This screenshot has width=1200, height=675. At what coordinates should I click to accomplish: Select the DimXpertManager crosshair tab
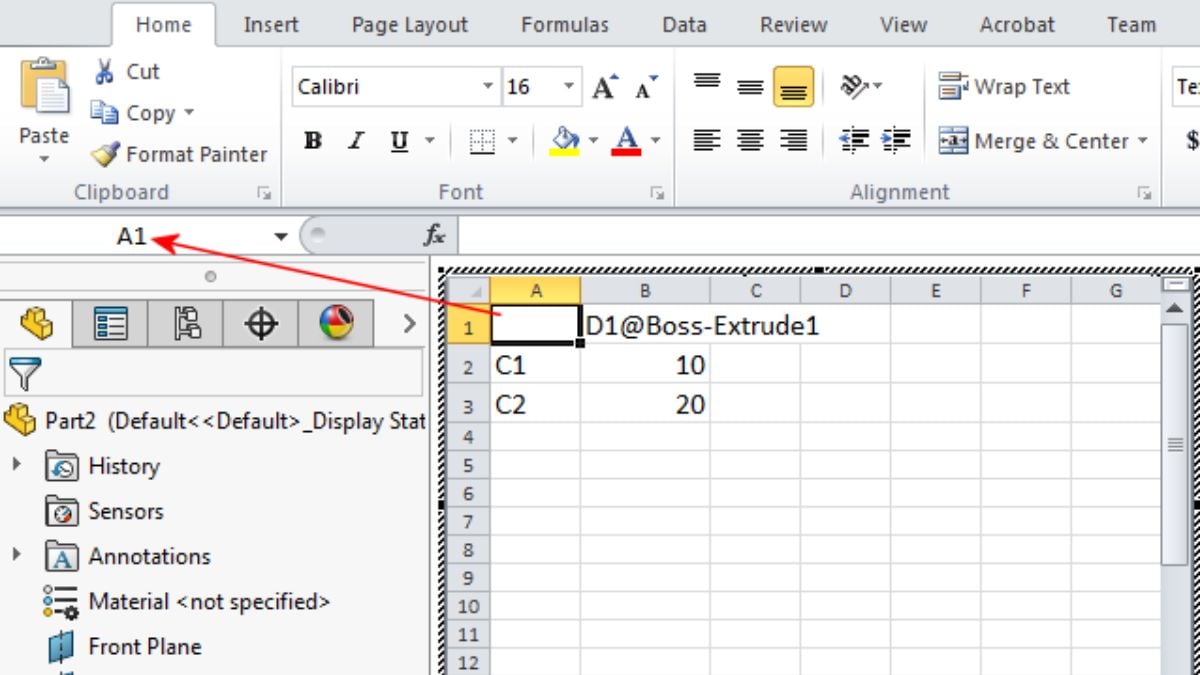(261, 324)
